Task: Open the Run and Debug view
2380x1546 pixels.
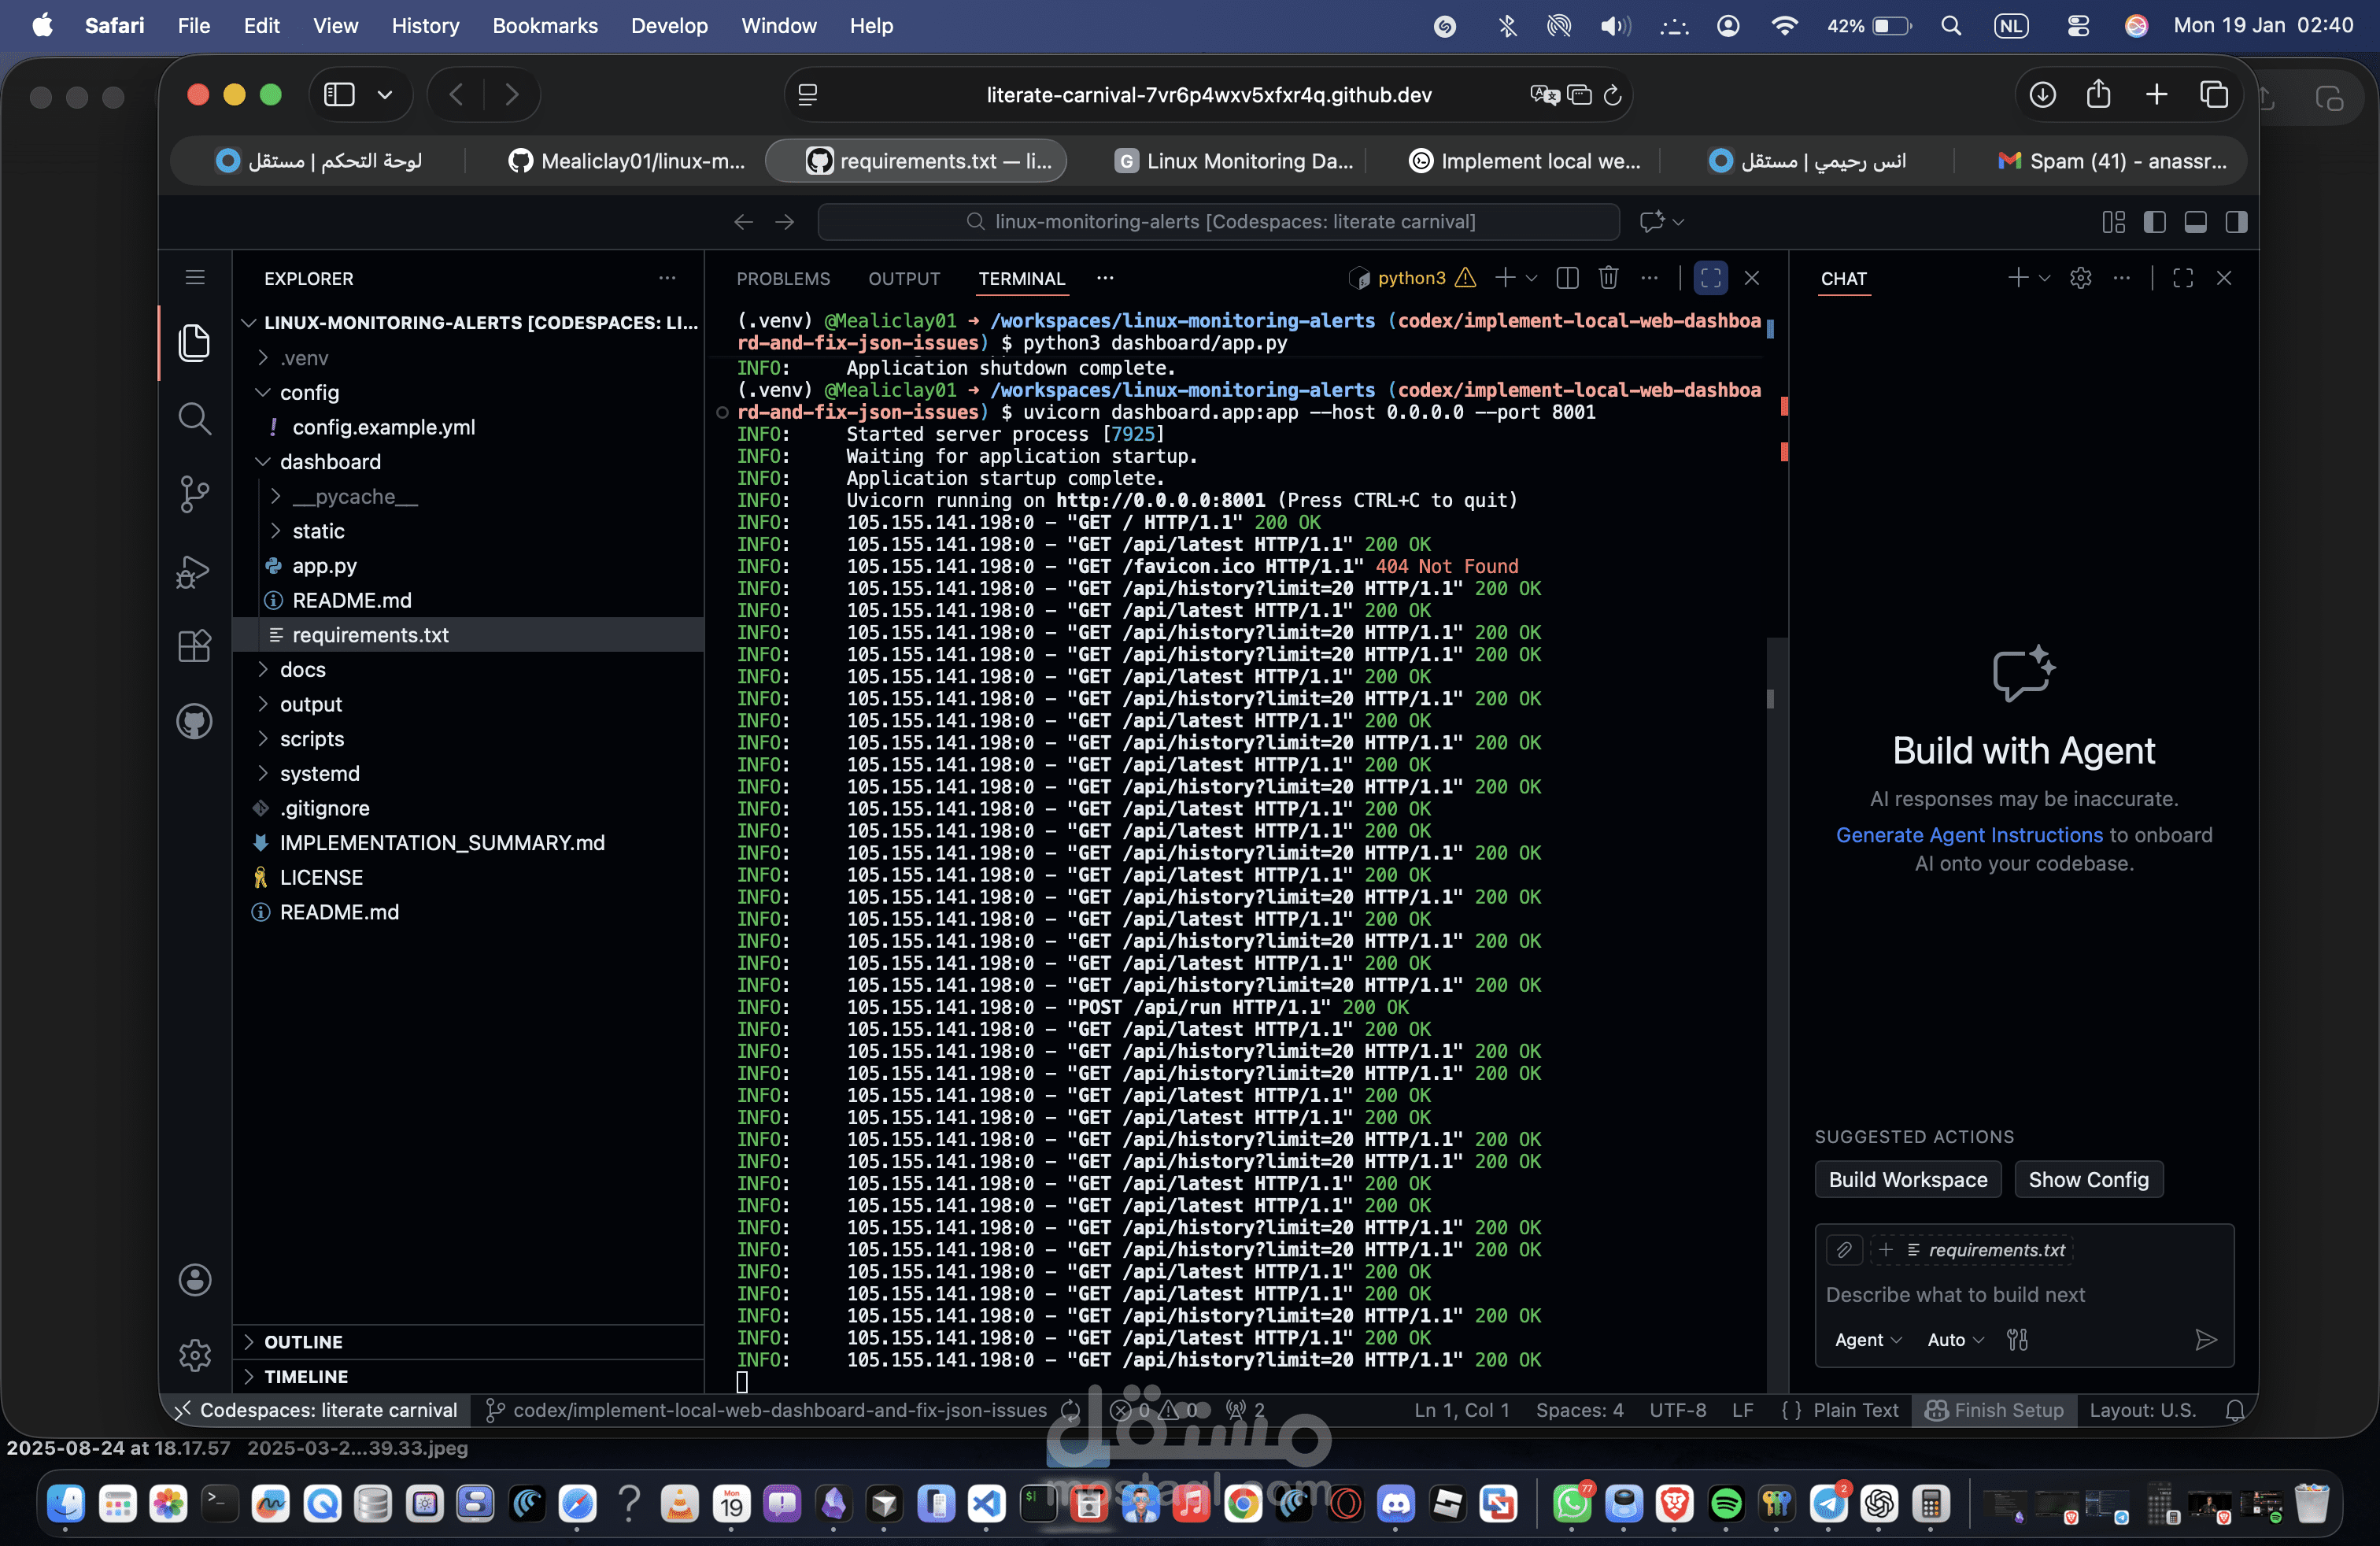Action: coord(194,572)
